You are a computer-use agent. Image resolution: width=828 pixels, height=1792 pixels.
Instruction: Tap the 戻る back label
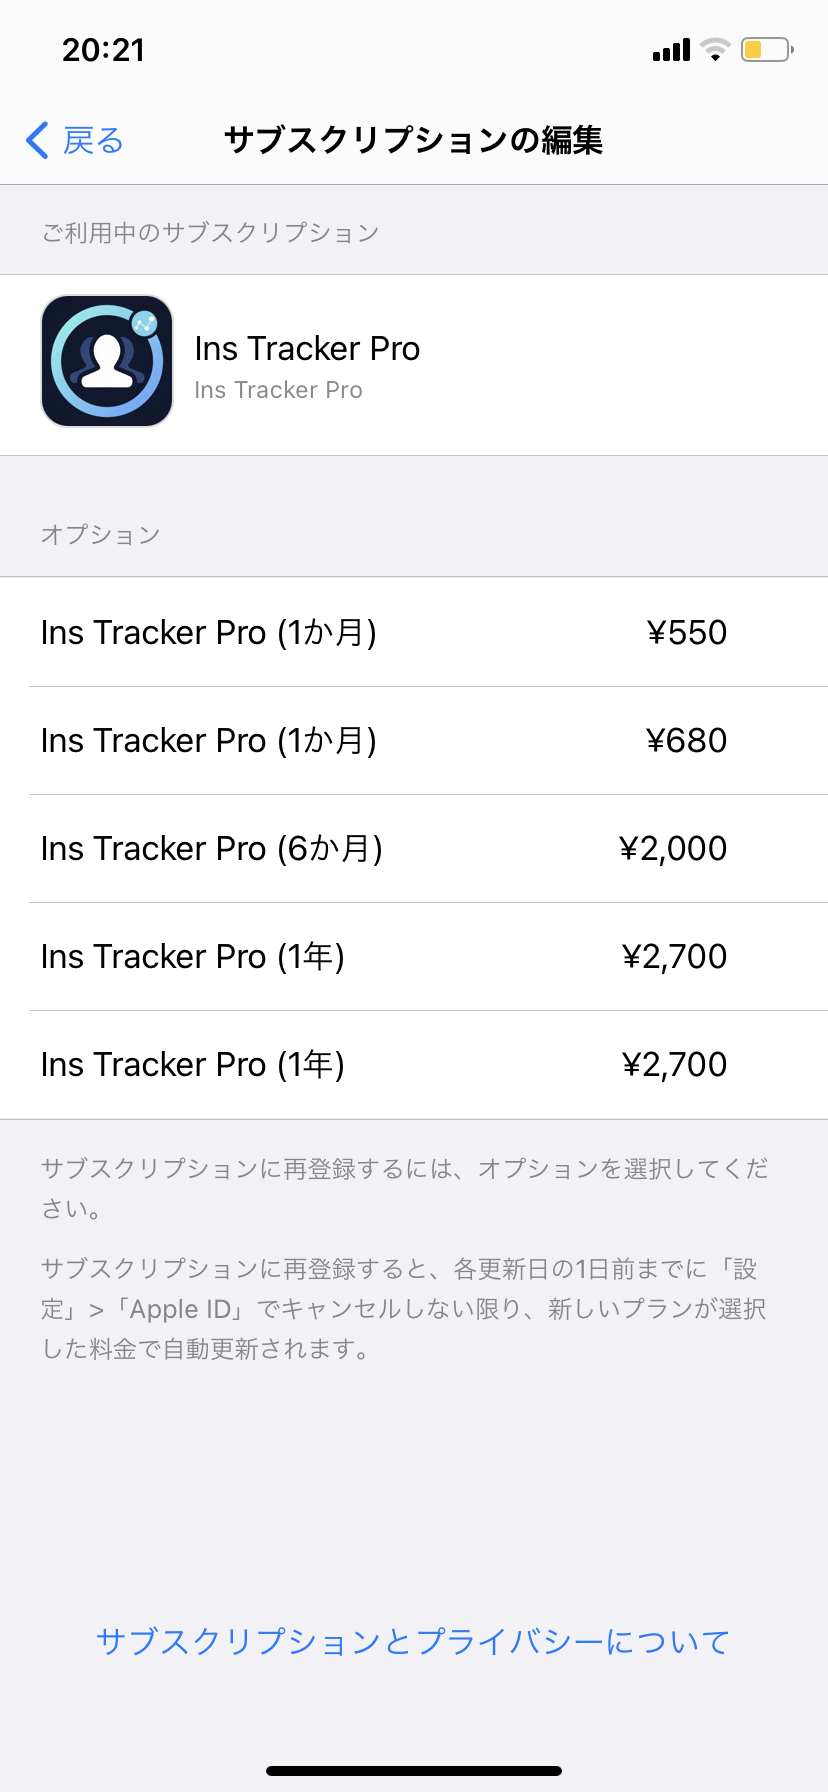point(93,141)
